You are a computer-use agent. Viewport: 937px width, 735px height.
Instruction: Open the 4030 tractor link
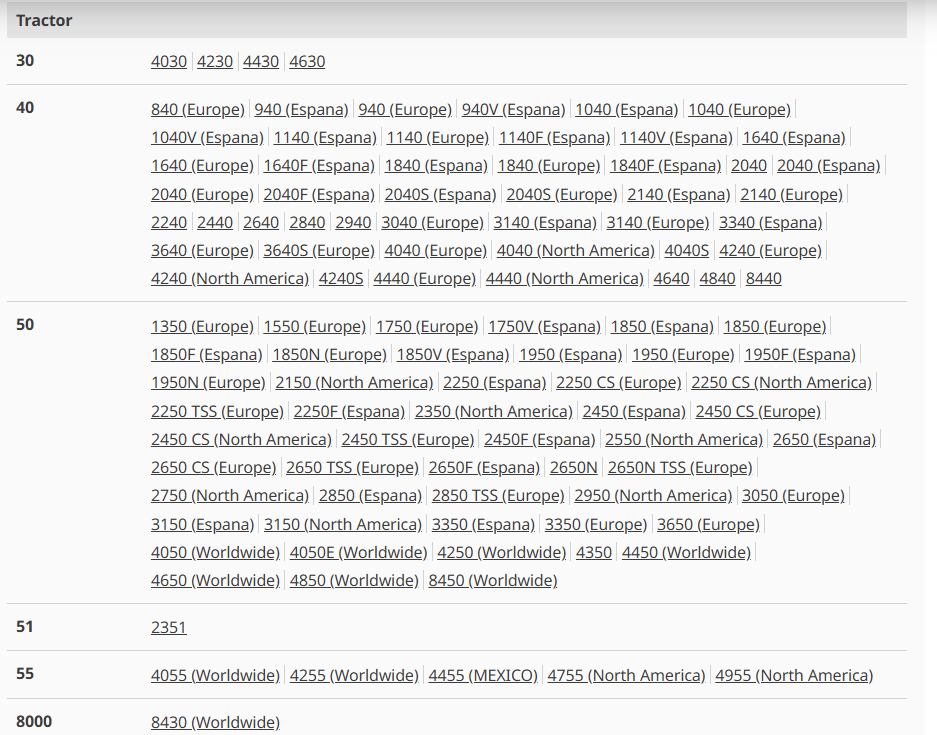(169, 61)
